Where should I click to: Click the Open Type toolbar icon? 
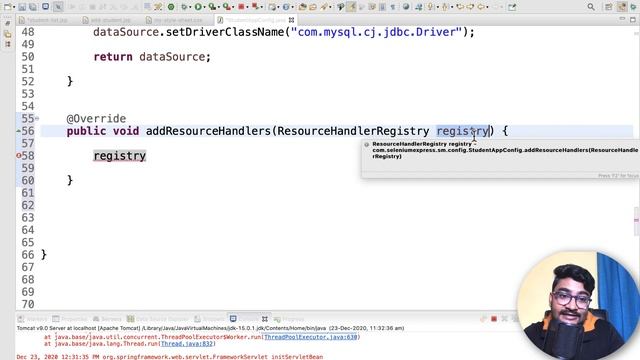coord(302,7)
